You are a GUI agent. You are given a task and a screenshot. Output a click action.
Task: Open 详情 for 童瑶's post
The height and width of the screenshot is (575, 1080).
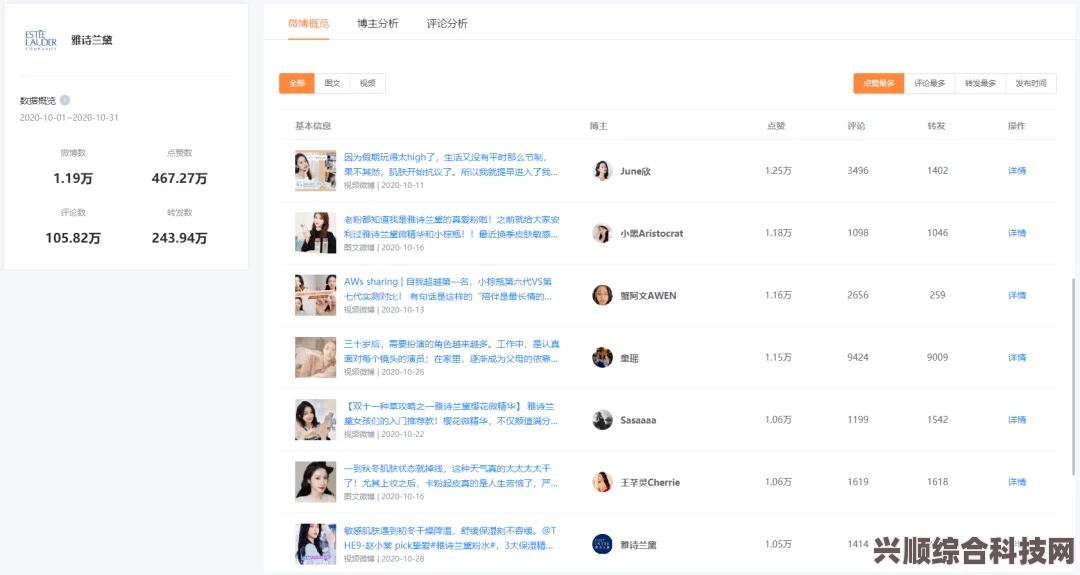(x=1017, y=357)
